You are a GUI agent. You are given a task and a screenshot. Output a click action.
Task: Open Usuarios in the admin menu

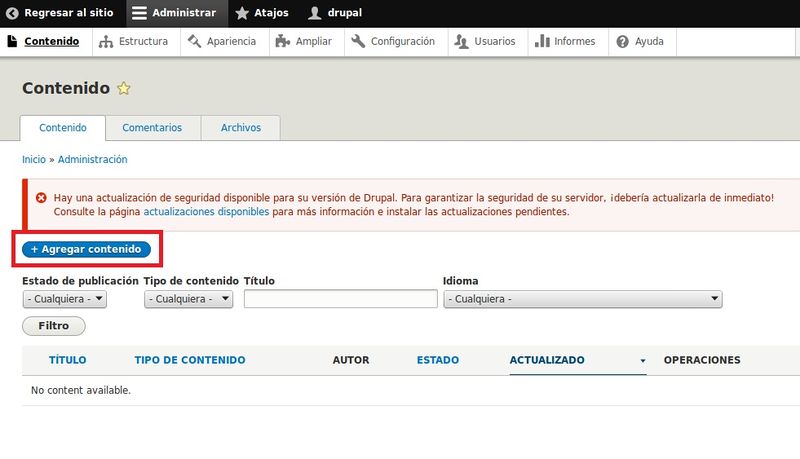[494, 41]
